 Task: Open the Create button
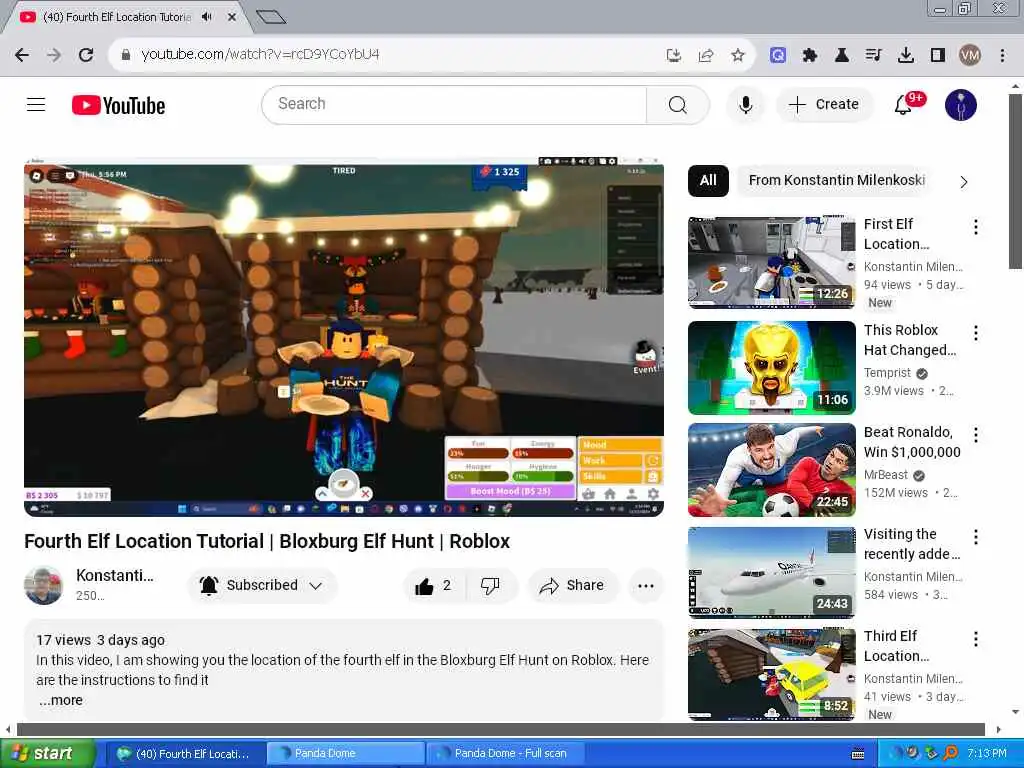pyautogui.click(x=824, y=104)
